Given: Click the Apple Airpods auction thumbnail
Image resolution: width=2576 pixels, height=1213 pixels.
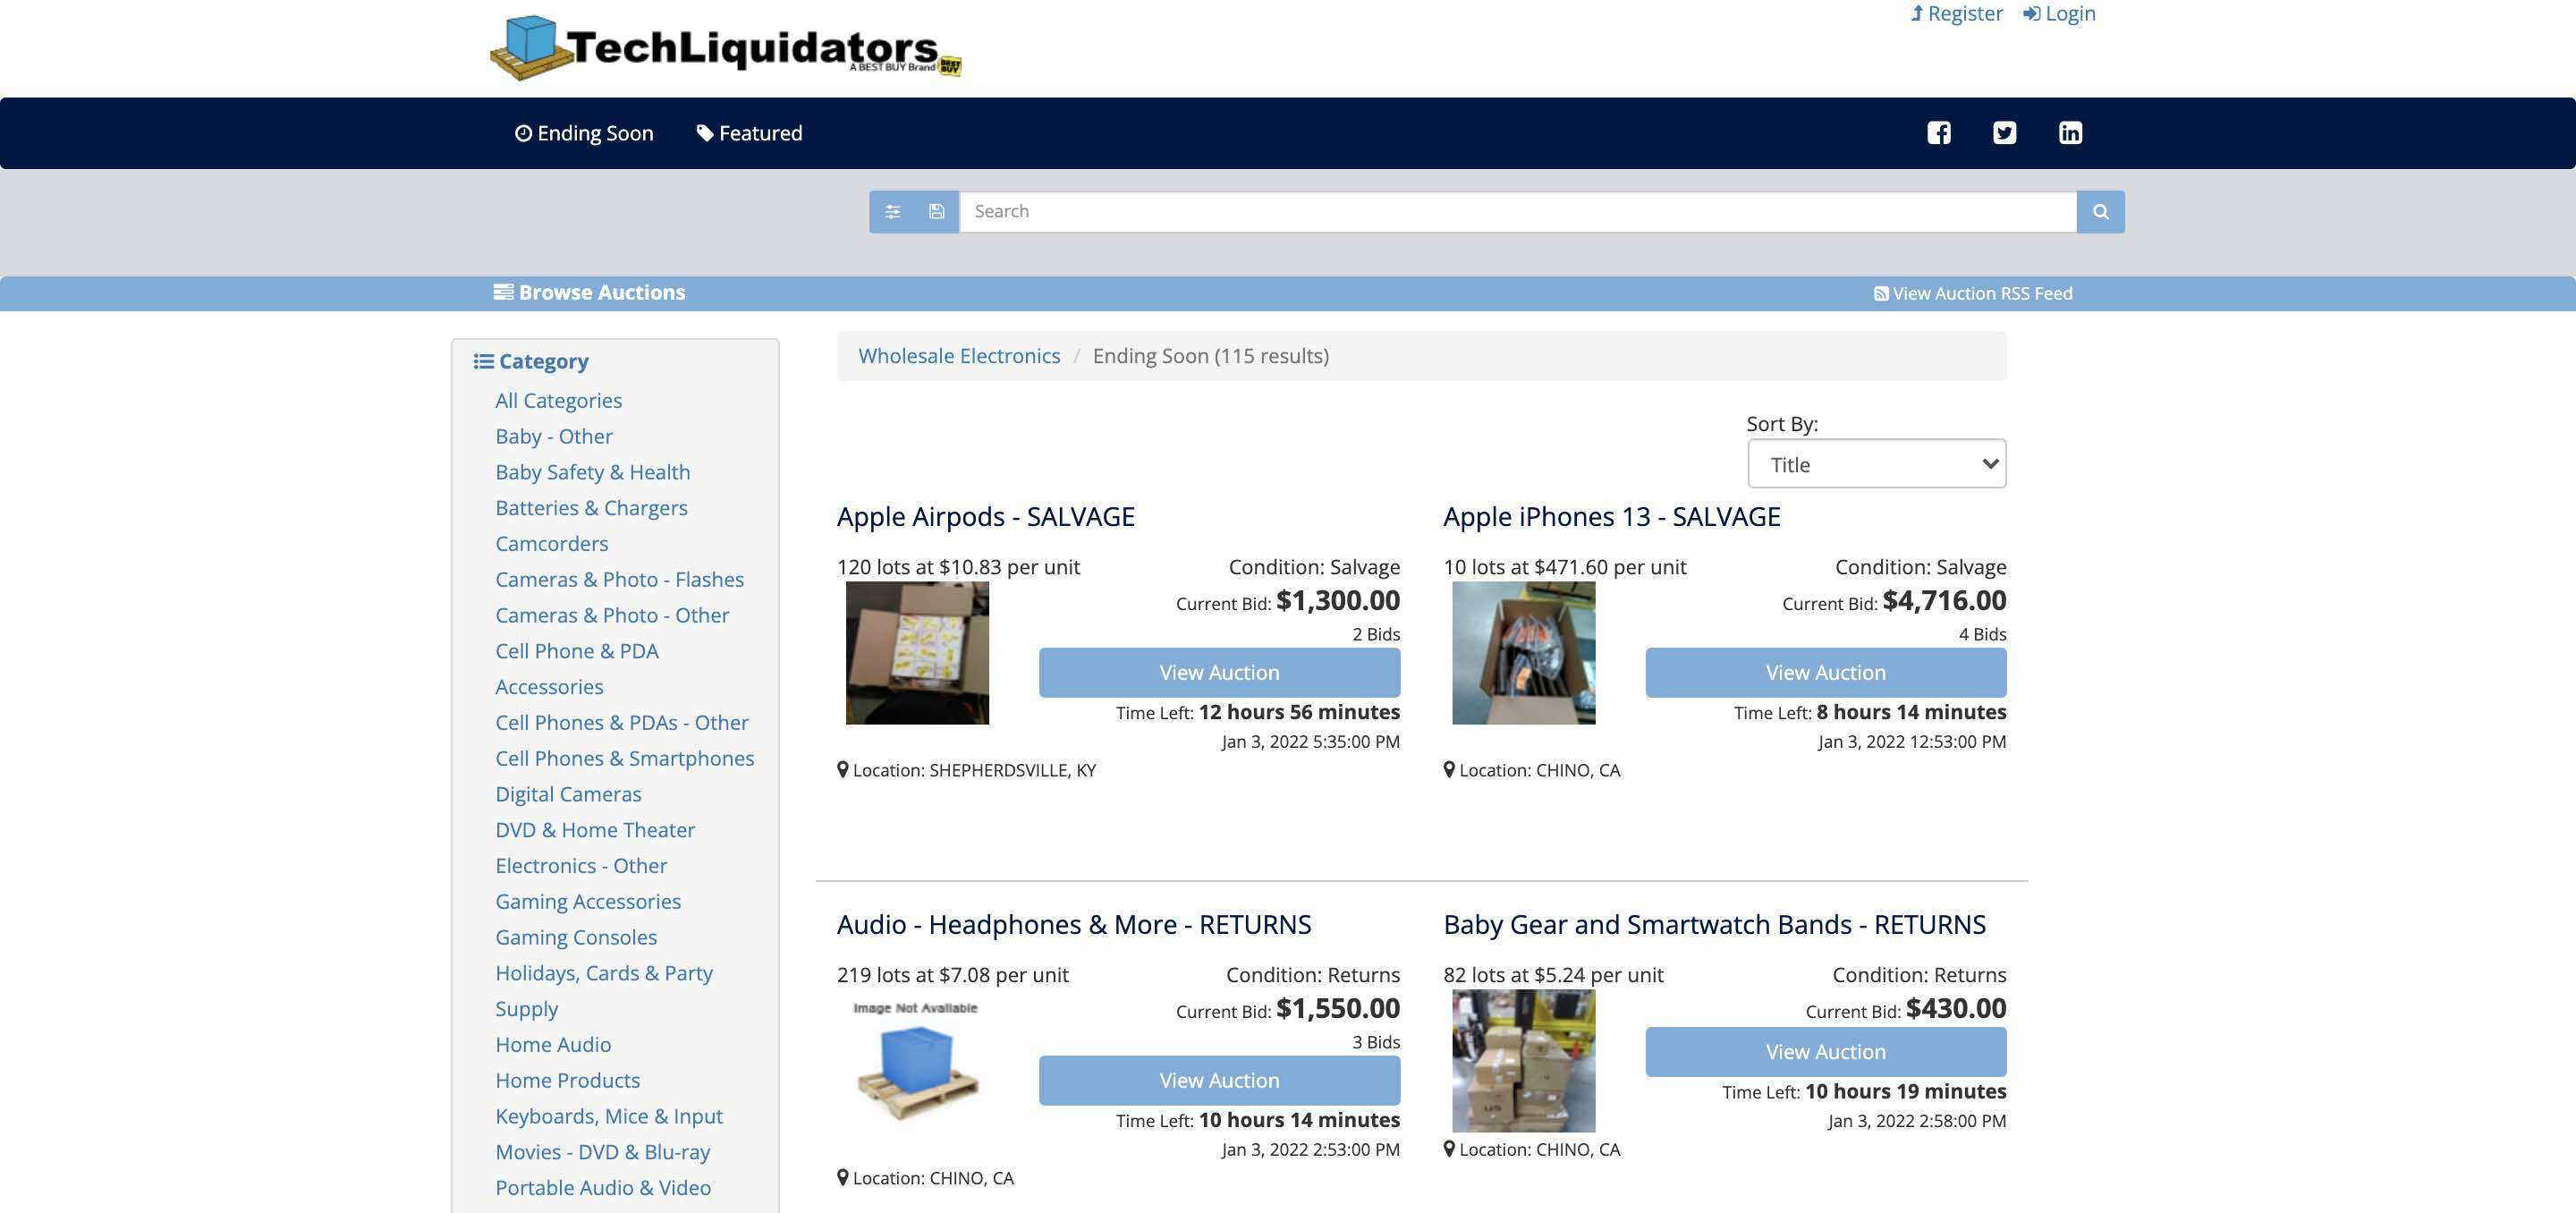Looking at the screenshot, I should pos(916,652).
